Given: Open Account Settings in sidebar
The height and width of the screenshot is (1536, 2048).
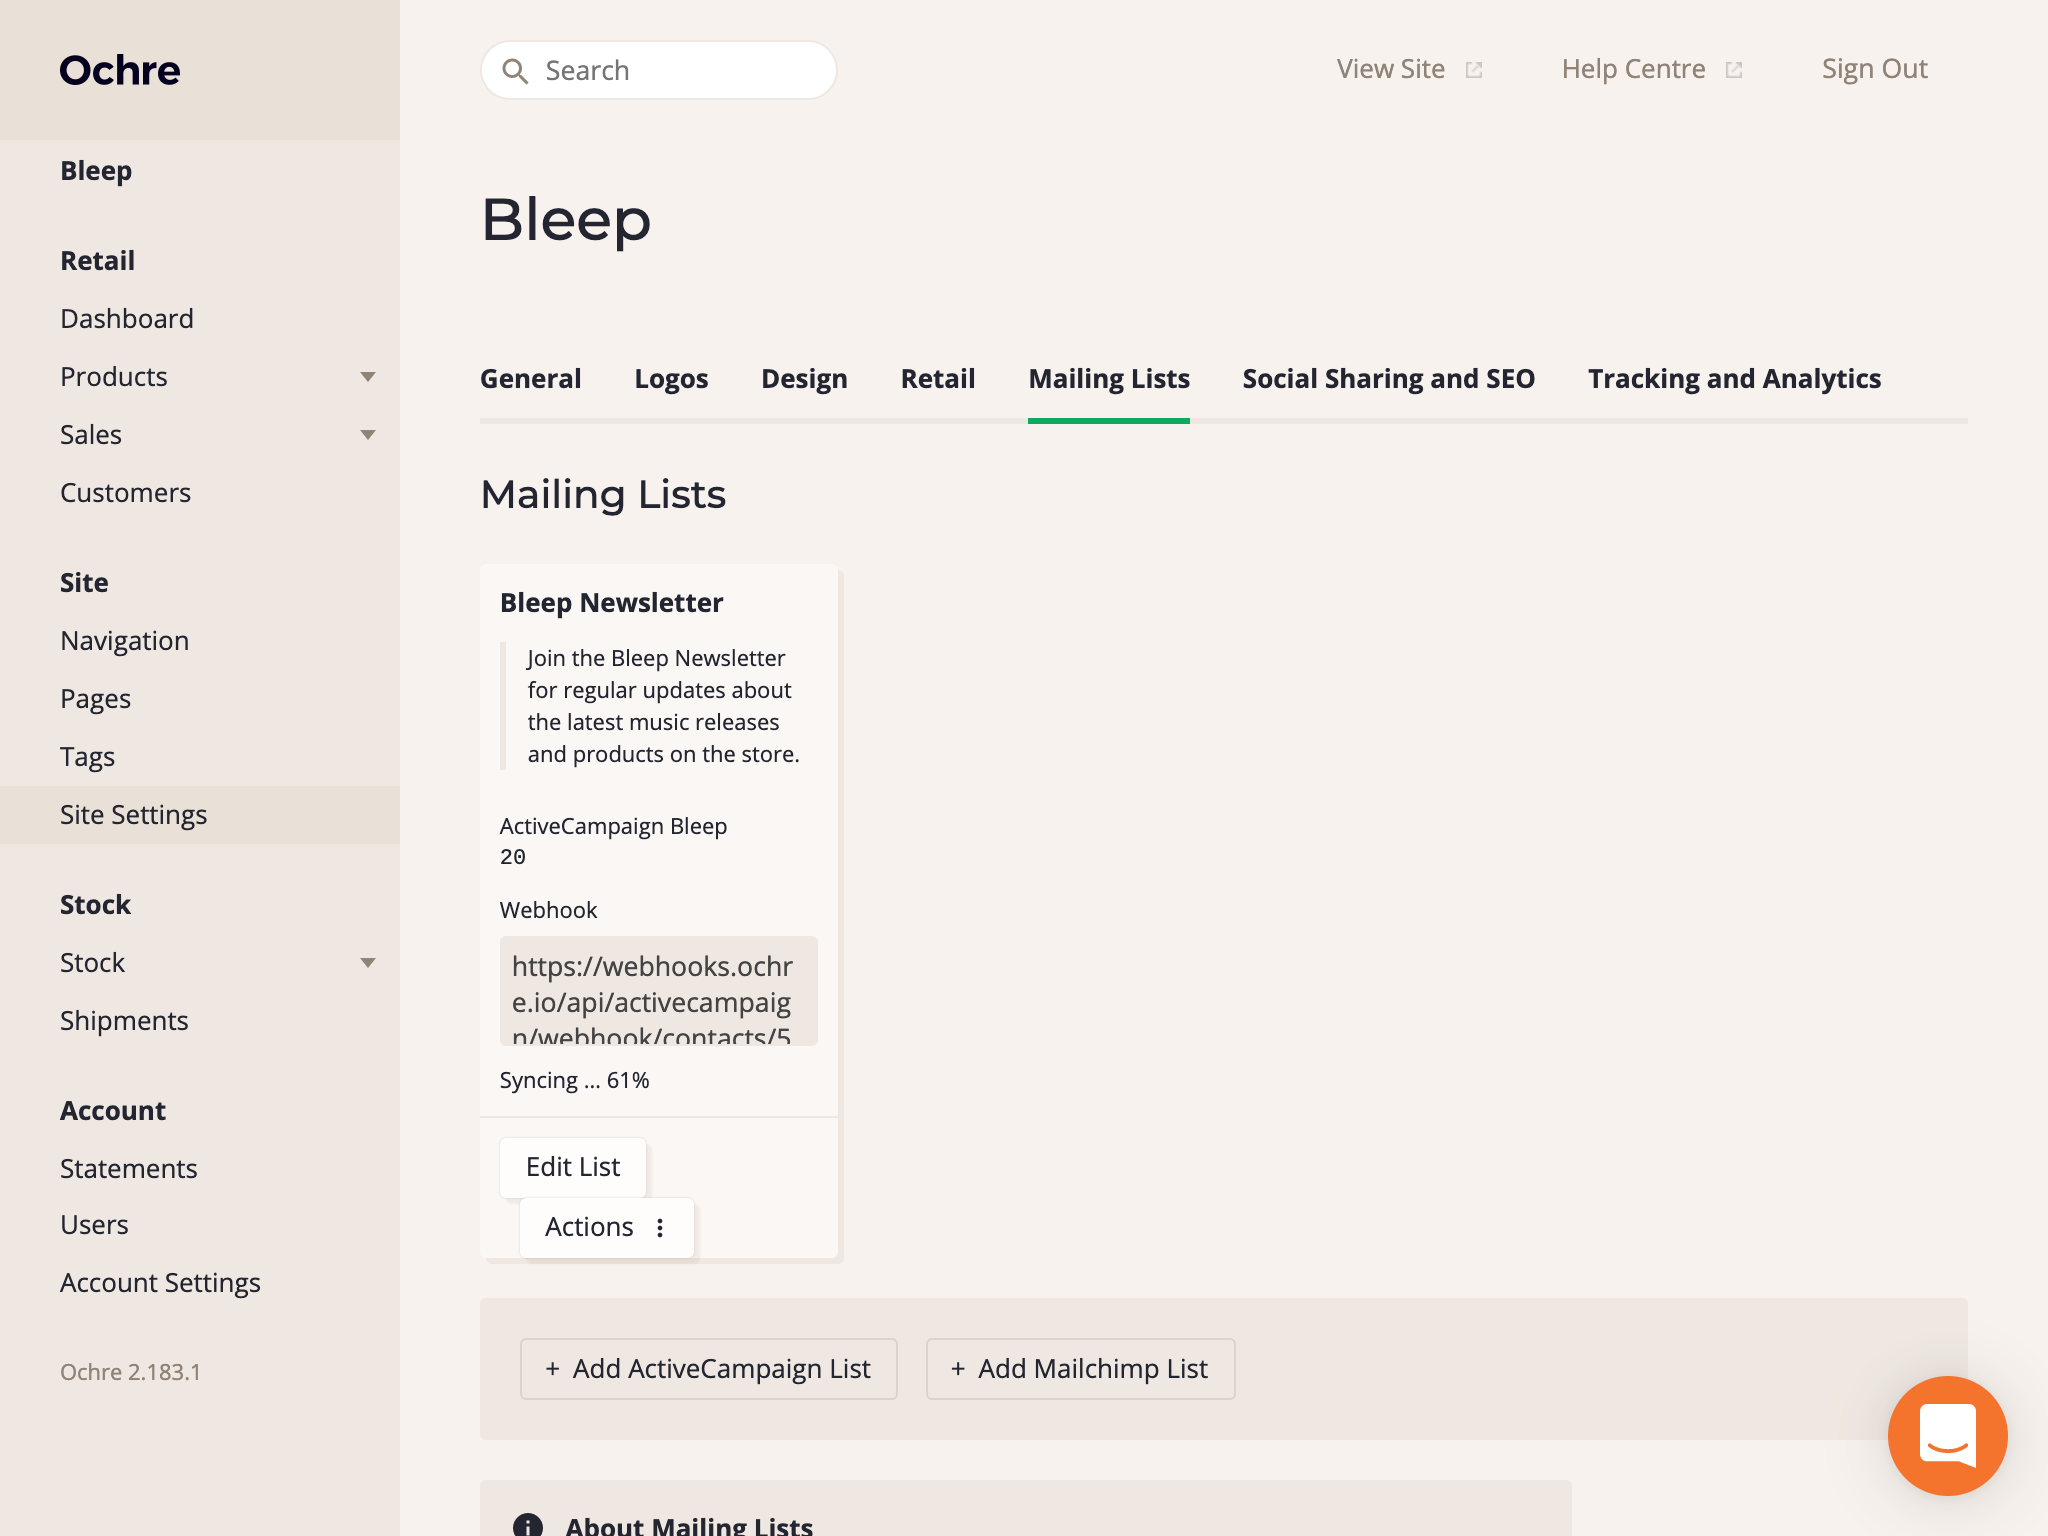Looking at the screenshot, I should [160, 1283].
